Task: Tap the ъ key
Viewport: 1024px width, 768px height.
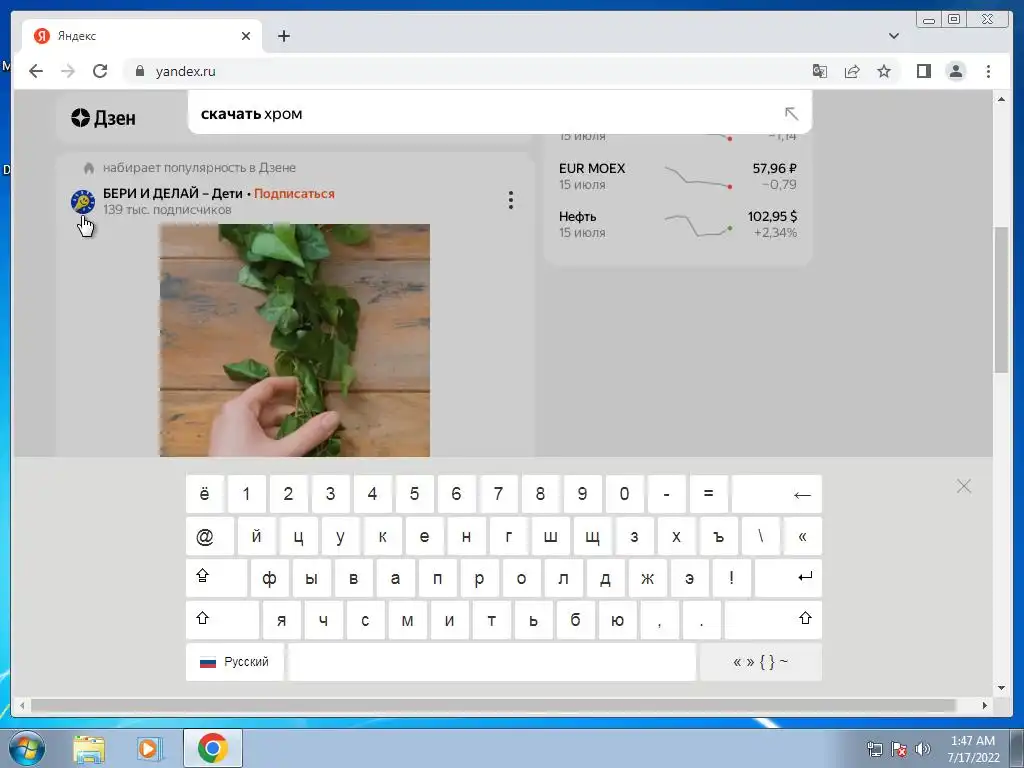Action: pyautogui.click(x=718, y=536)
